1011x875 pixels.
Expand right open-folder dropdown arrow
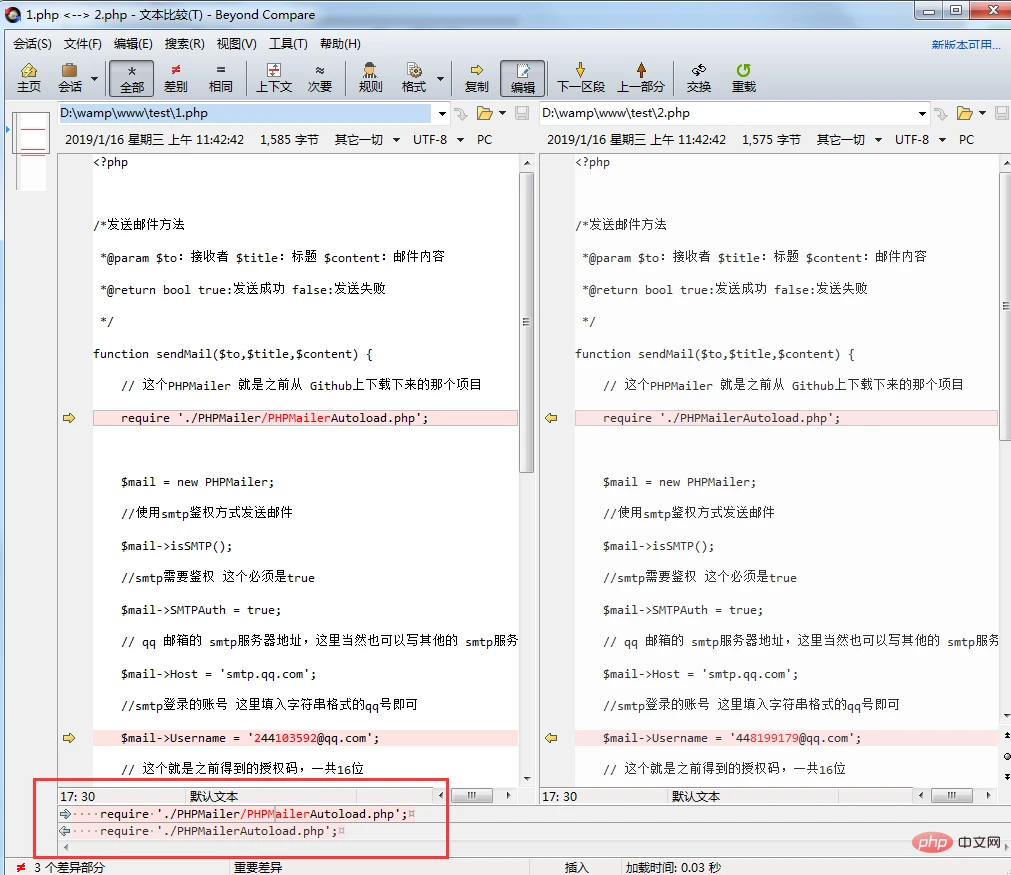[983, 113]
